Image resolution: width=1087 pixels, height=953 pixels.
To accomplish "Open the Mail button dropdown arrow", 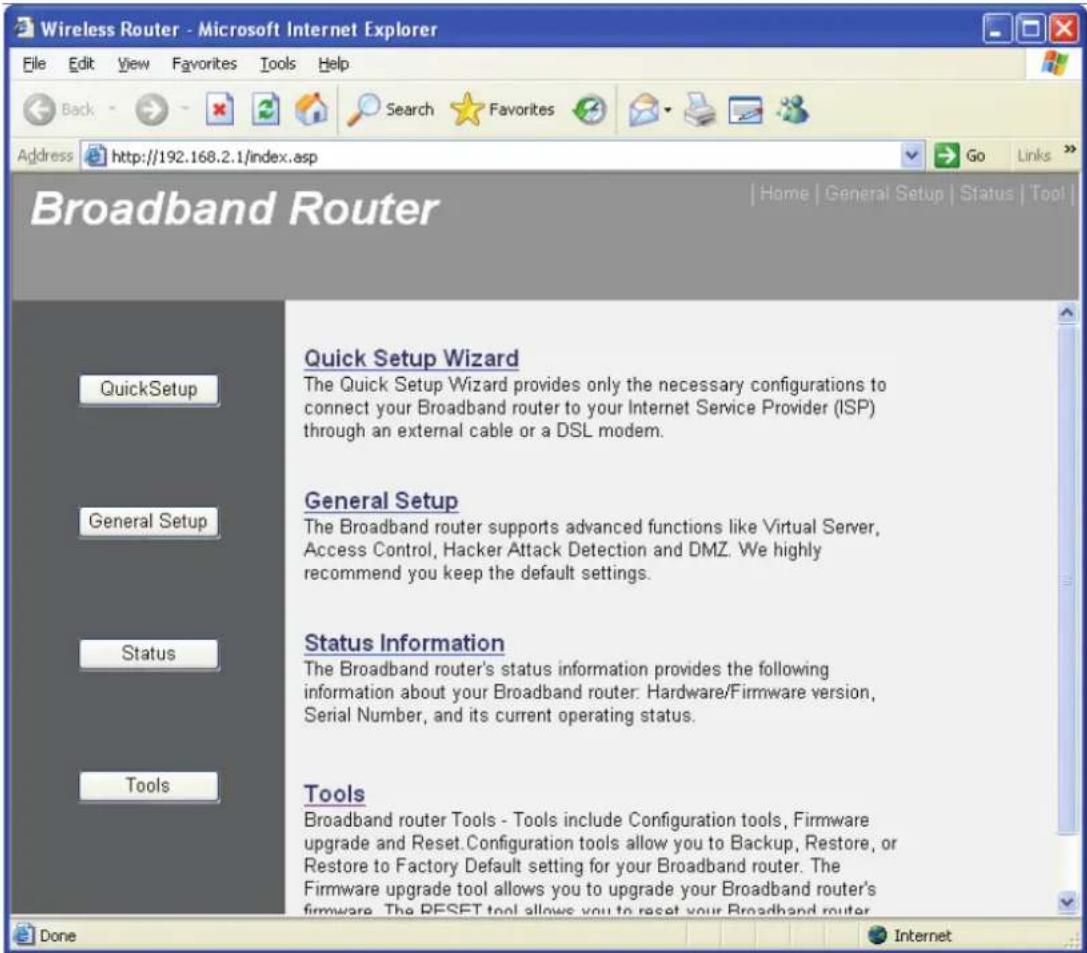I will pyautogui.click(x=668, y=110).
